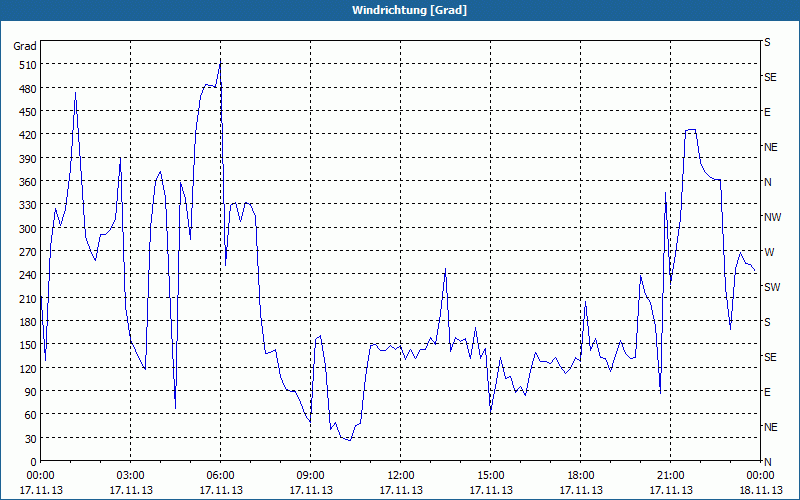Click the E compass label level with 450

click(x=767, y=112)
